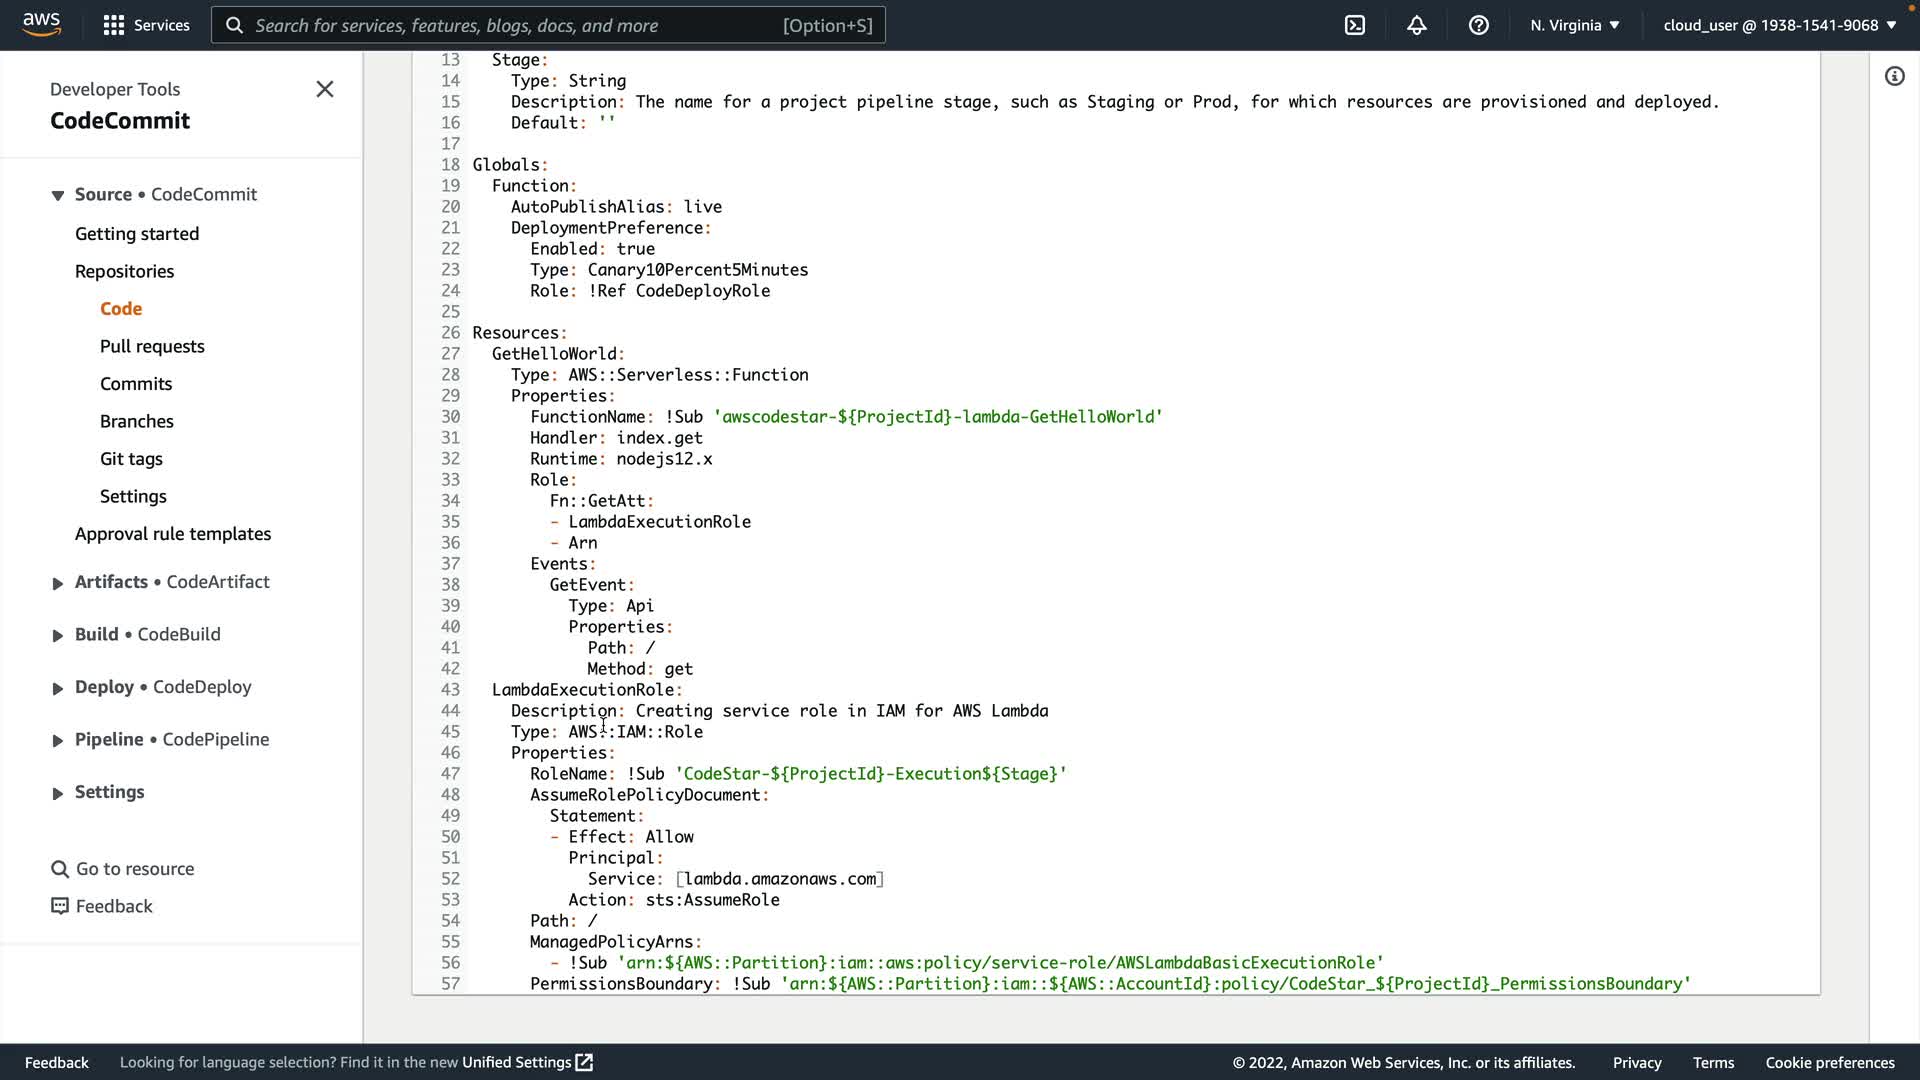Click the AWS logo home icon
Screen dimensions: 1920x1080
[42, 24]
